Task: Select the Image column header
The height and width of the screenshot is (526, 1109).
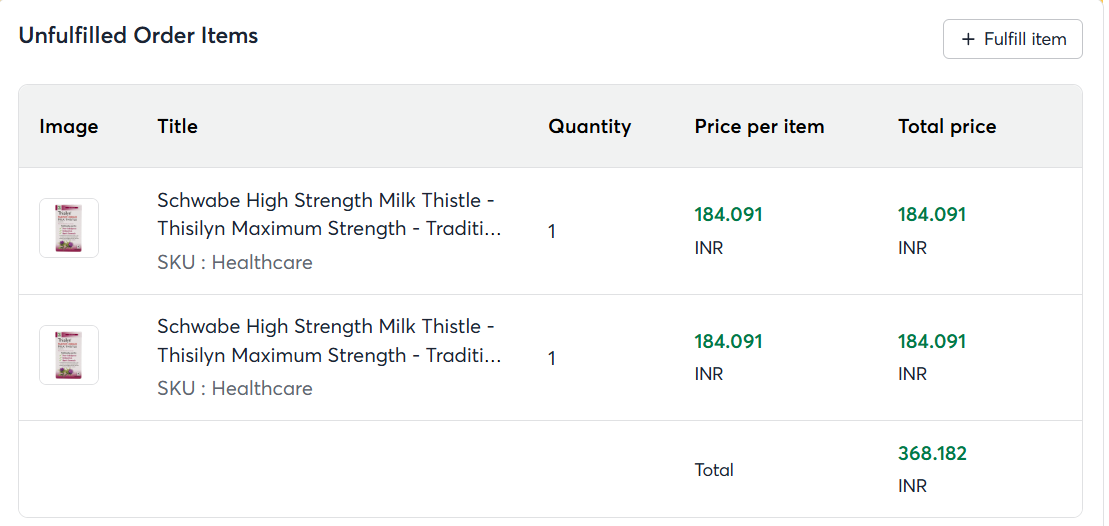Action: tap(69, 126)
